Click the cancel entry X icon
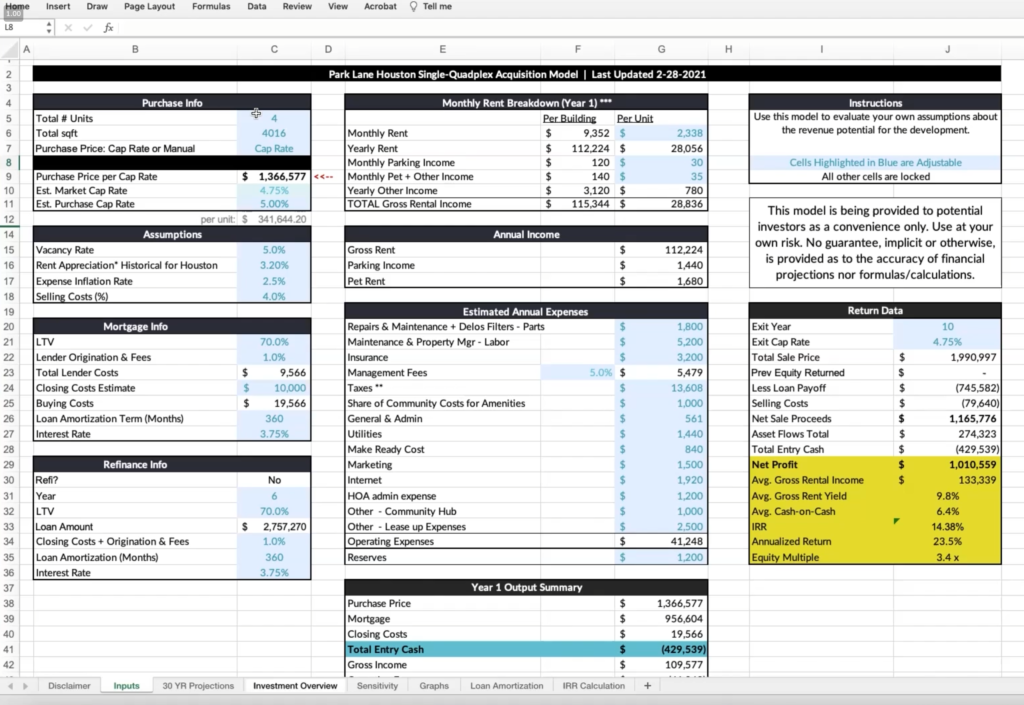 click(x=69, y=28)
